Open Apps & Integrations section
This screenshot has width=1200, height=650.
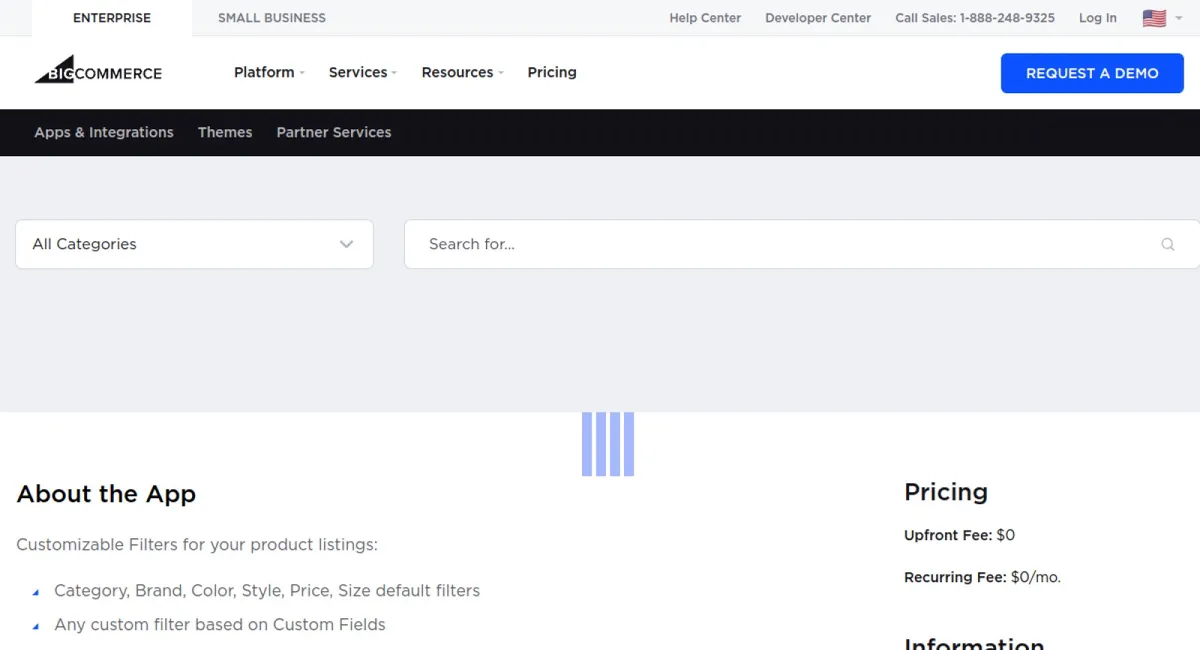click(104, 132)
